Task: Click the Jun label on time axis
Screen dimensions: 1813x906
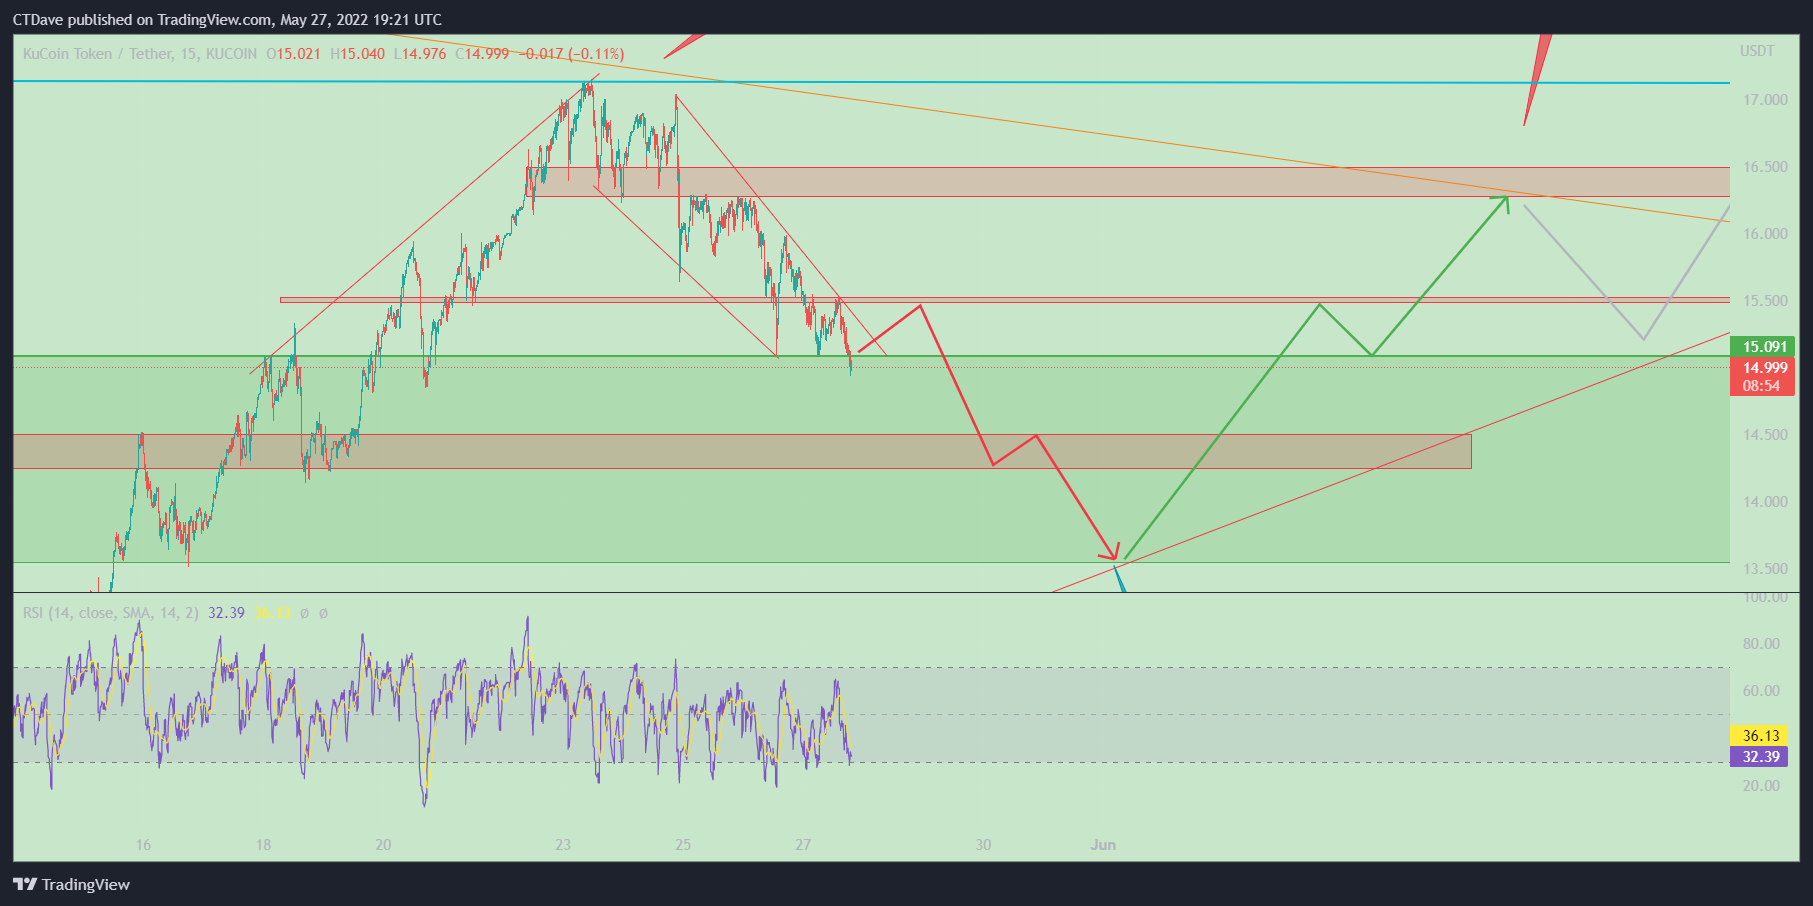Action: (1103, 845)
